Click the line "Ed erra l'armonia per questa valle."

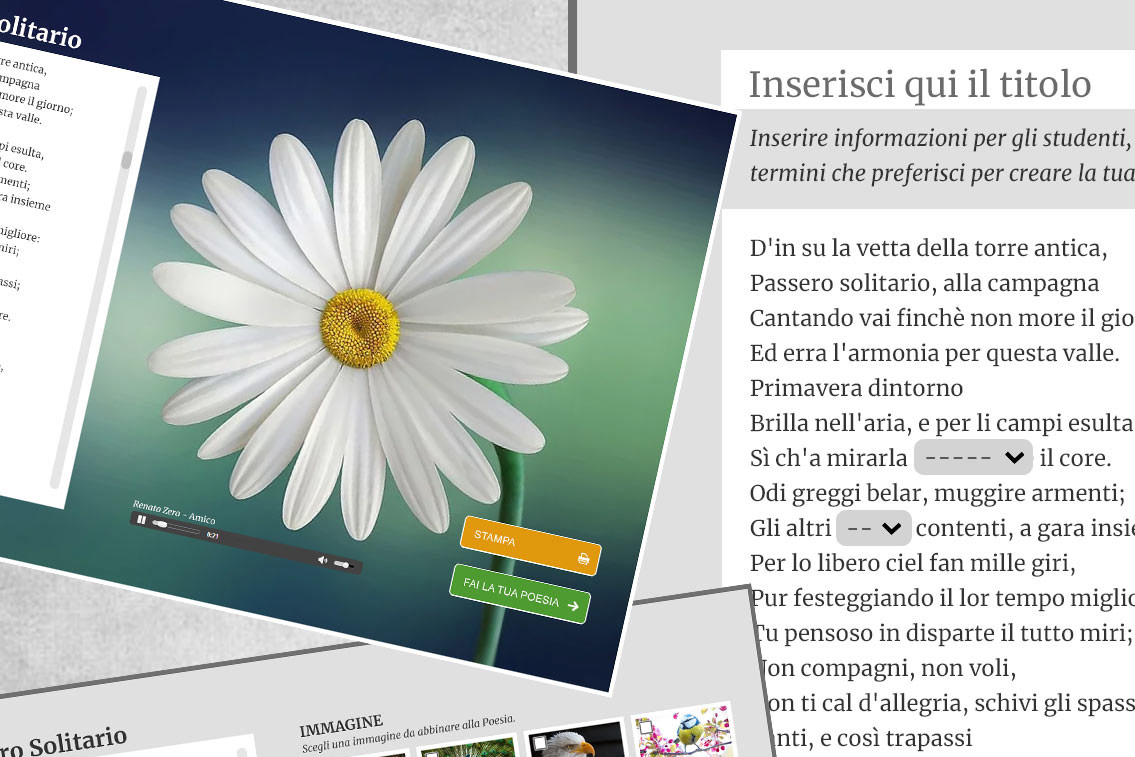934,353
